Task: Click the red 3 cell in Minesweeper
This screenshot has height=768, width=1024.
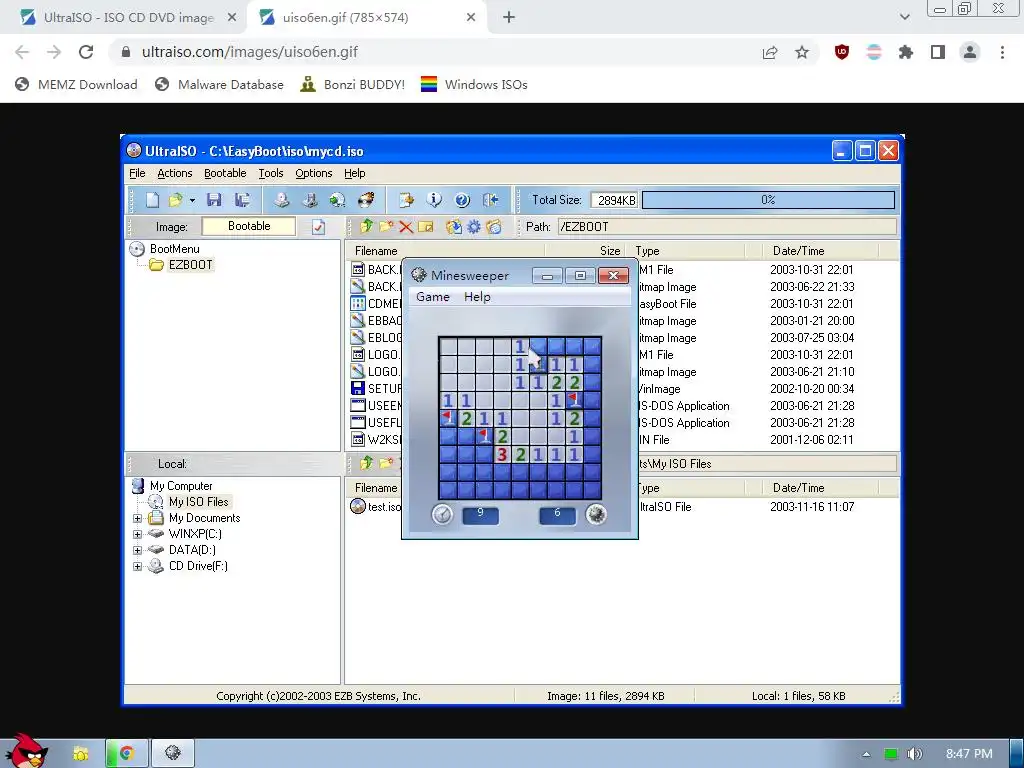Action: 502,455
